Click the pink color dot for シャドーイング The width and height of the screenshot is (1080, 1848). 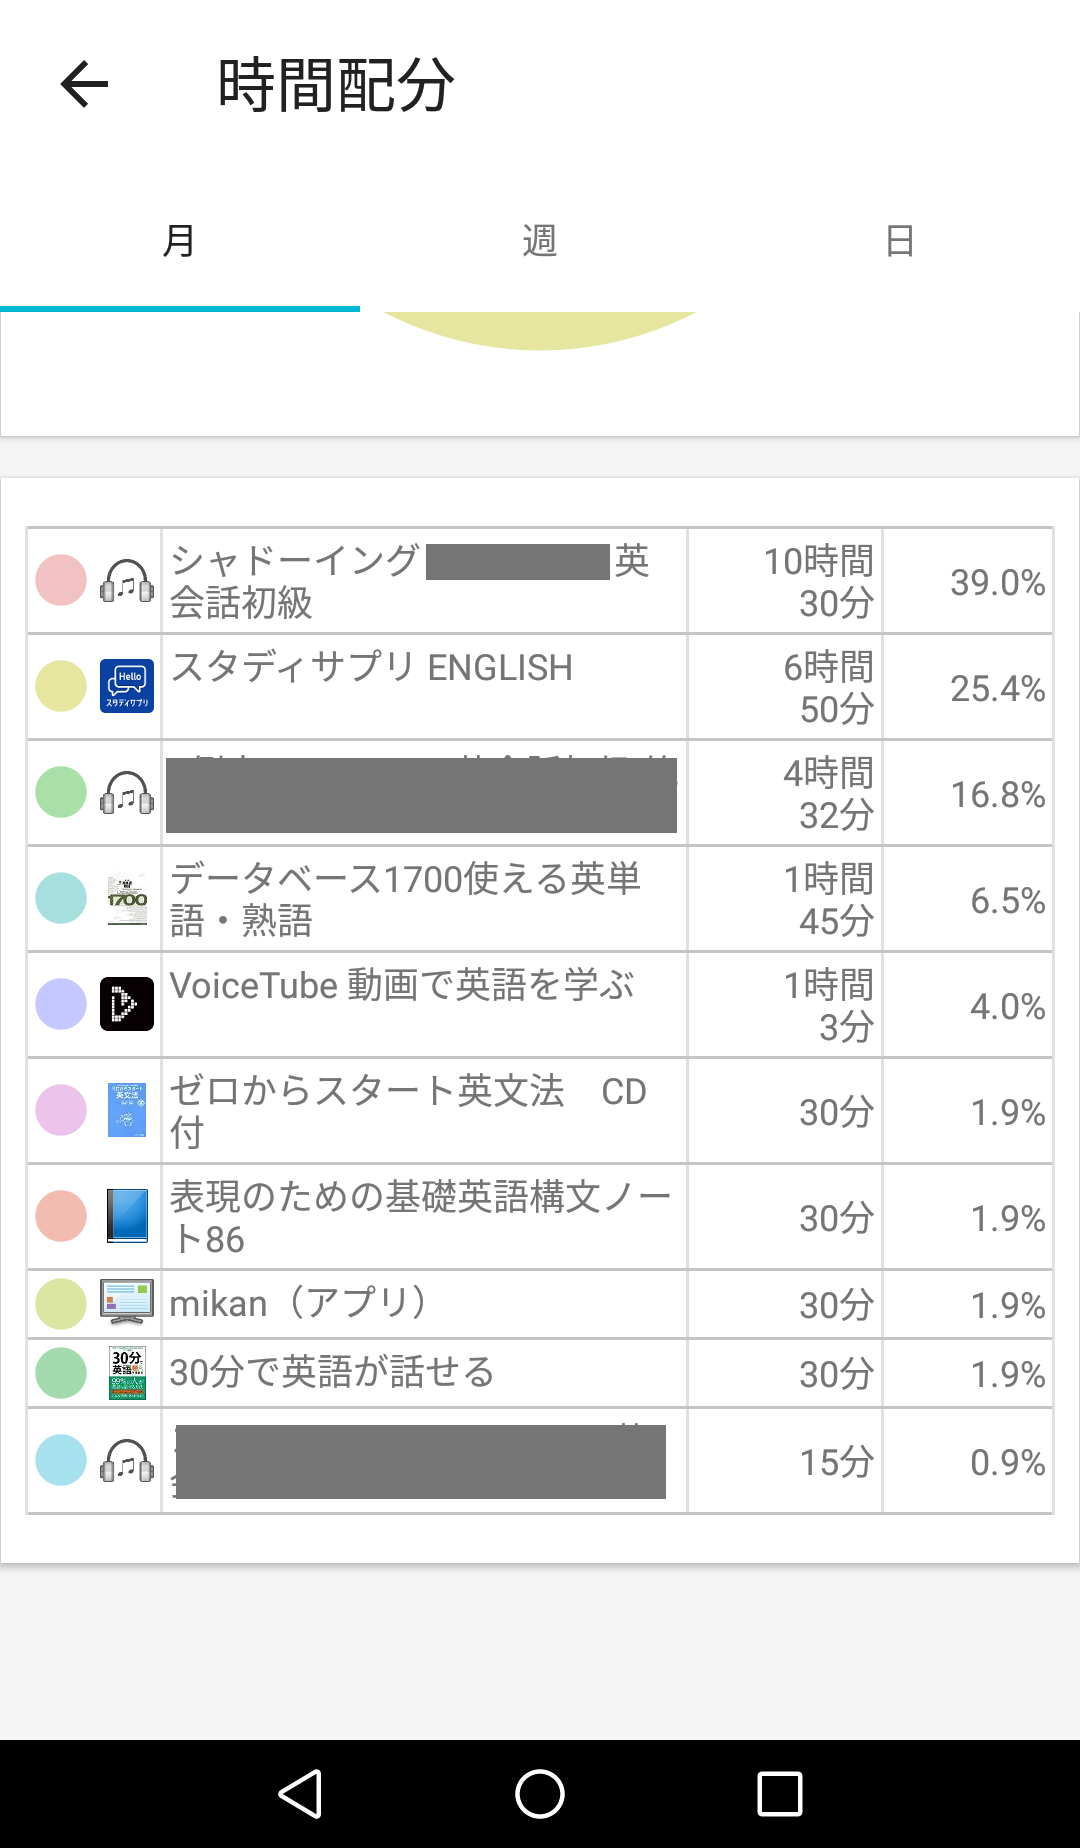click(x=61, y=580)
